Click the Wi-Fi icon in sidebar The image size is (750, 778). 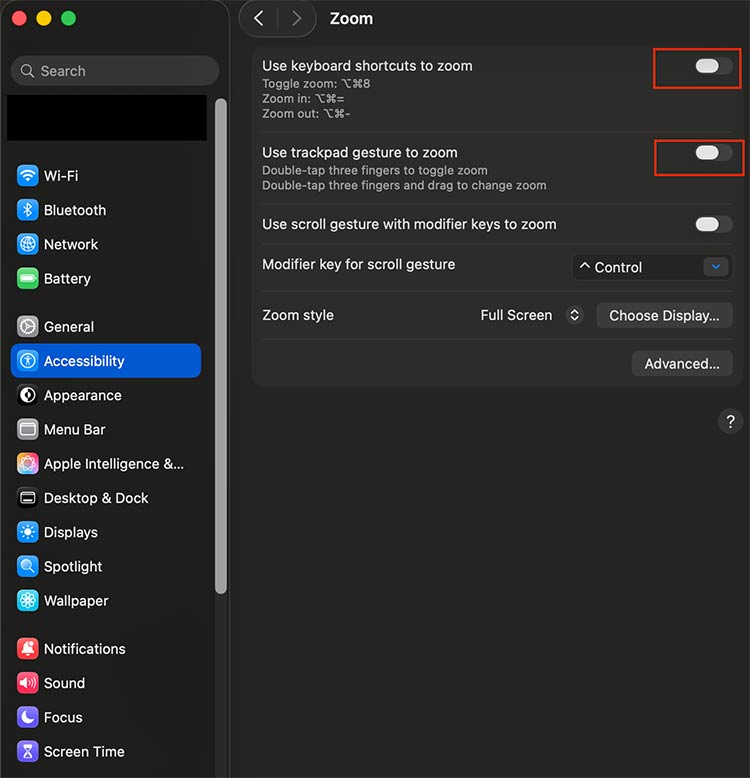point(28,176)
